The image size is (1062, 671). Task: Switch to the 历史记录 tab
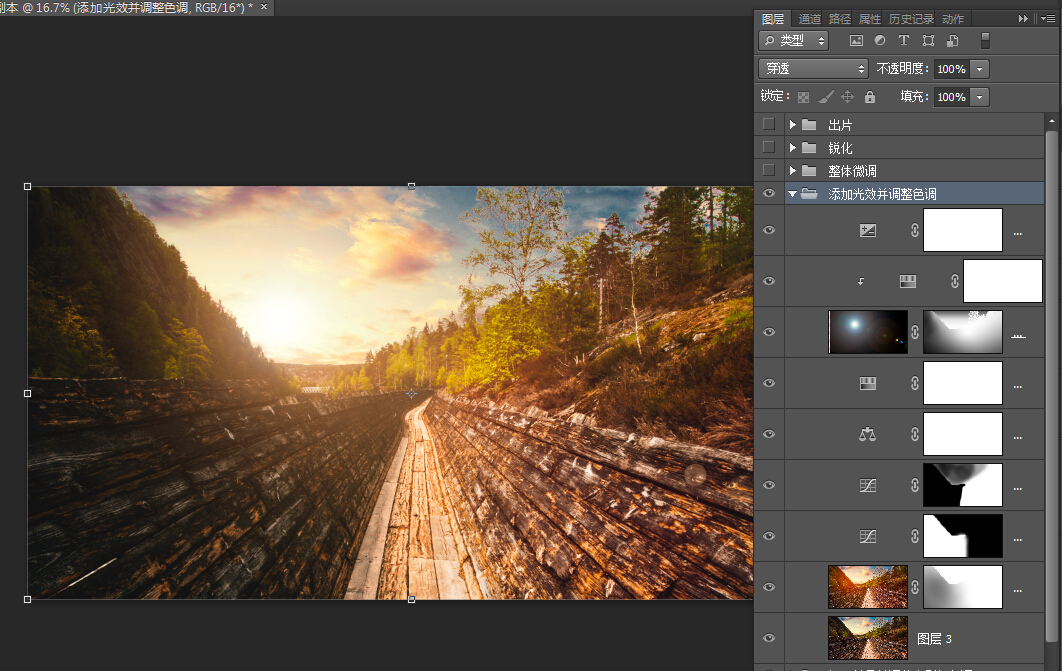coord(911,19)
